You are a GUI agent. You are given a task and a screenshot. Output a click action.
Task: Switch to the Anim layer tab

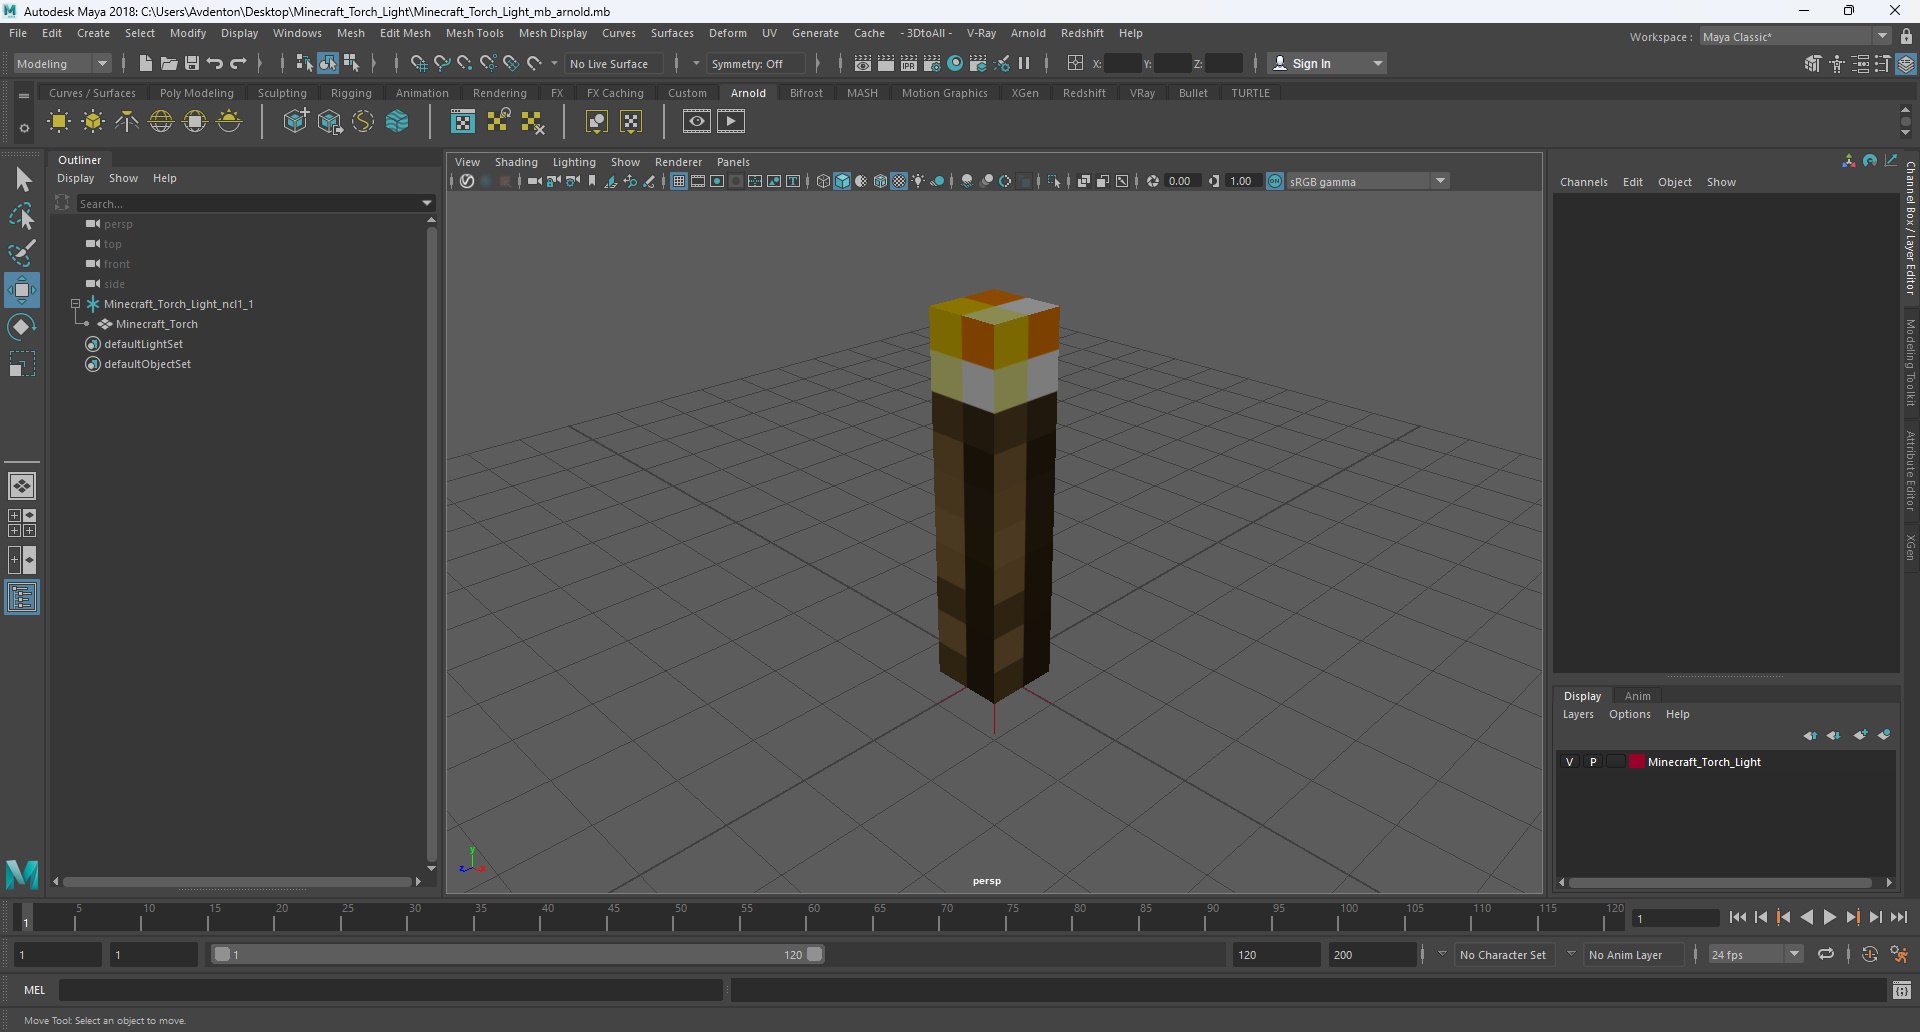point(1637,696)
